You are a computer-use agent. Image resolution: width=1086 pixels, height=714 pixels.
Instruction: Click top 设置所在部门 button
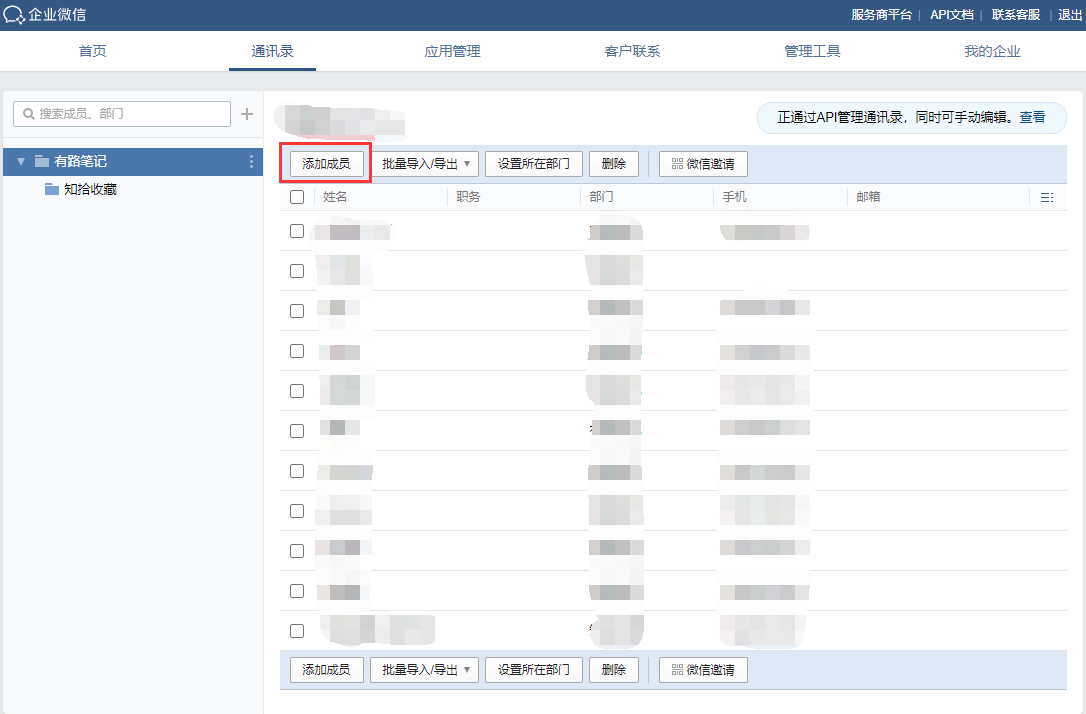pyautogui.click(x=534, y=164)
